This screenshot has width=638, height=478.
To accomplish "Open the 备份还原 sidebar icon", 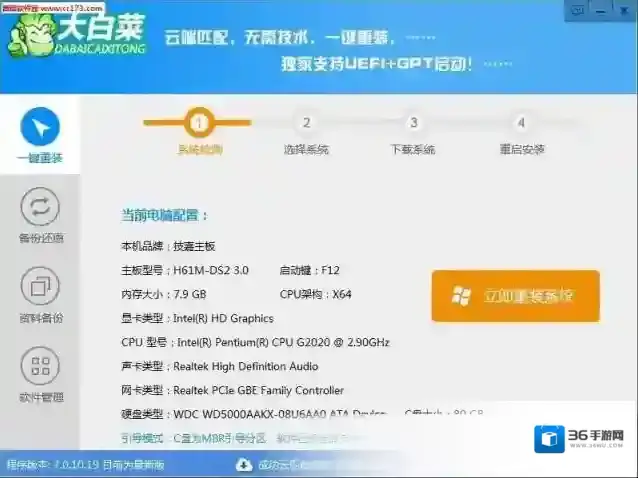I will point(40,207).
